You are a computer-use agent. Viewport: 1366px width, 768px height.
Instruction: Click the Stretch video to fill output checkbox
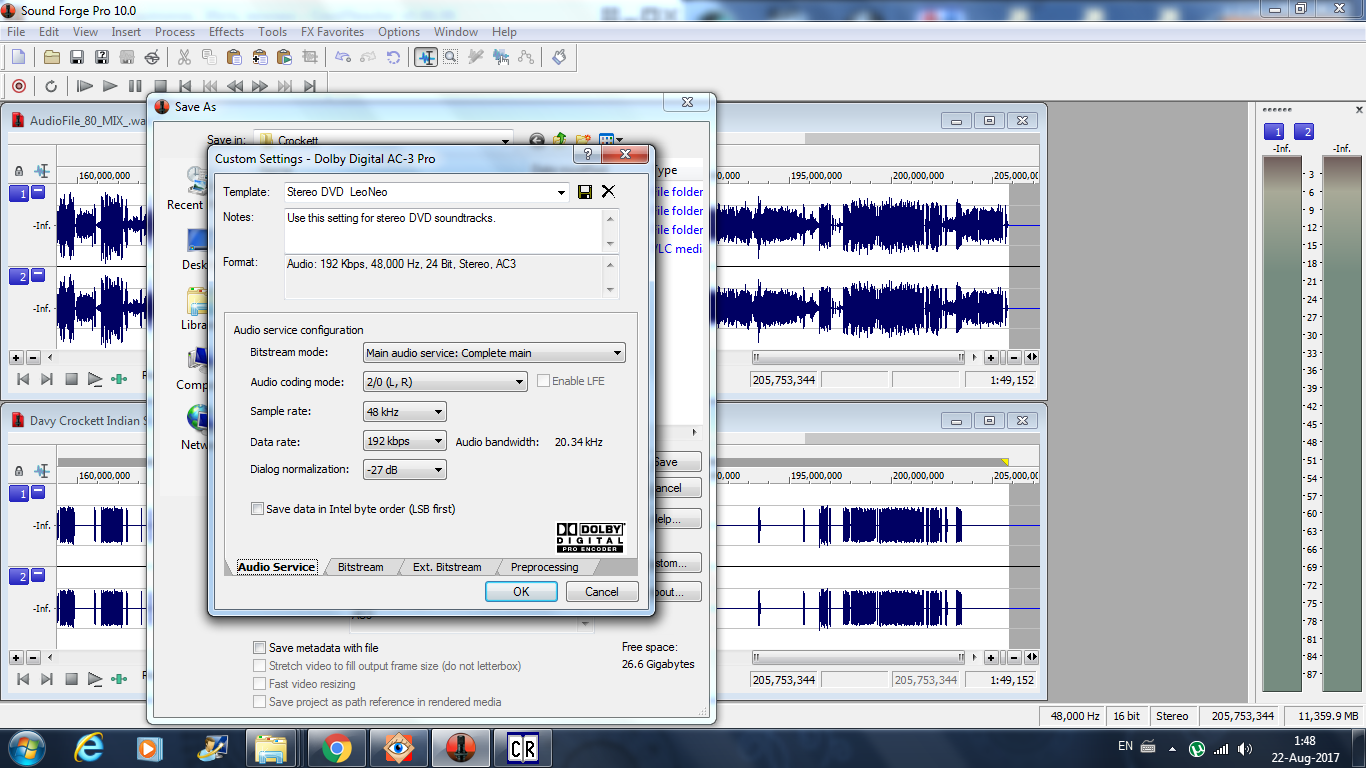tap(260, 666)
